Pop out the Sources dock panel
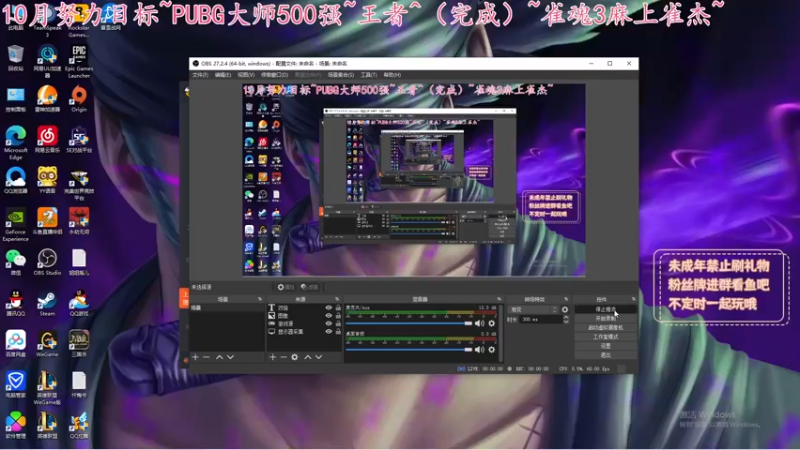This screenshot has width=800, height=450. pos(337,299)
